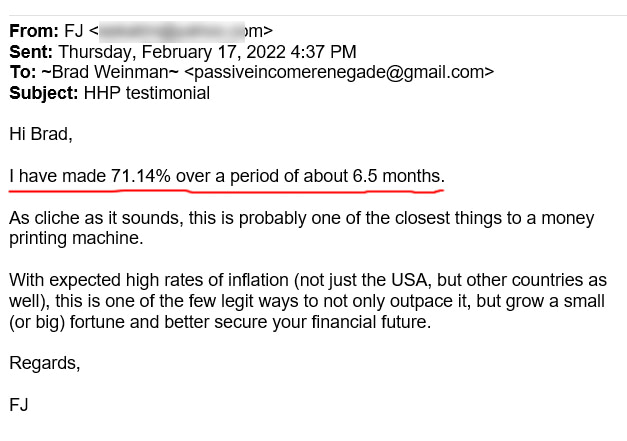Click the "printing machine" text

[73, 238]
